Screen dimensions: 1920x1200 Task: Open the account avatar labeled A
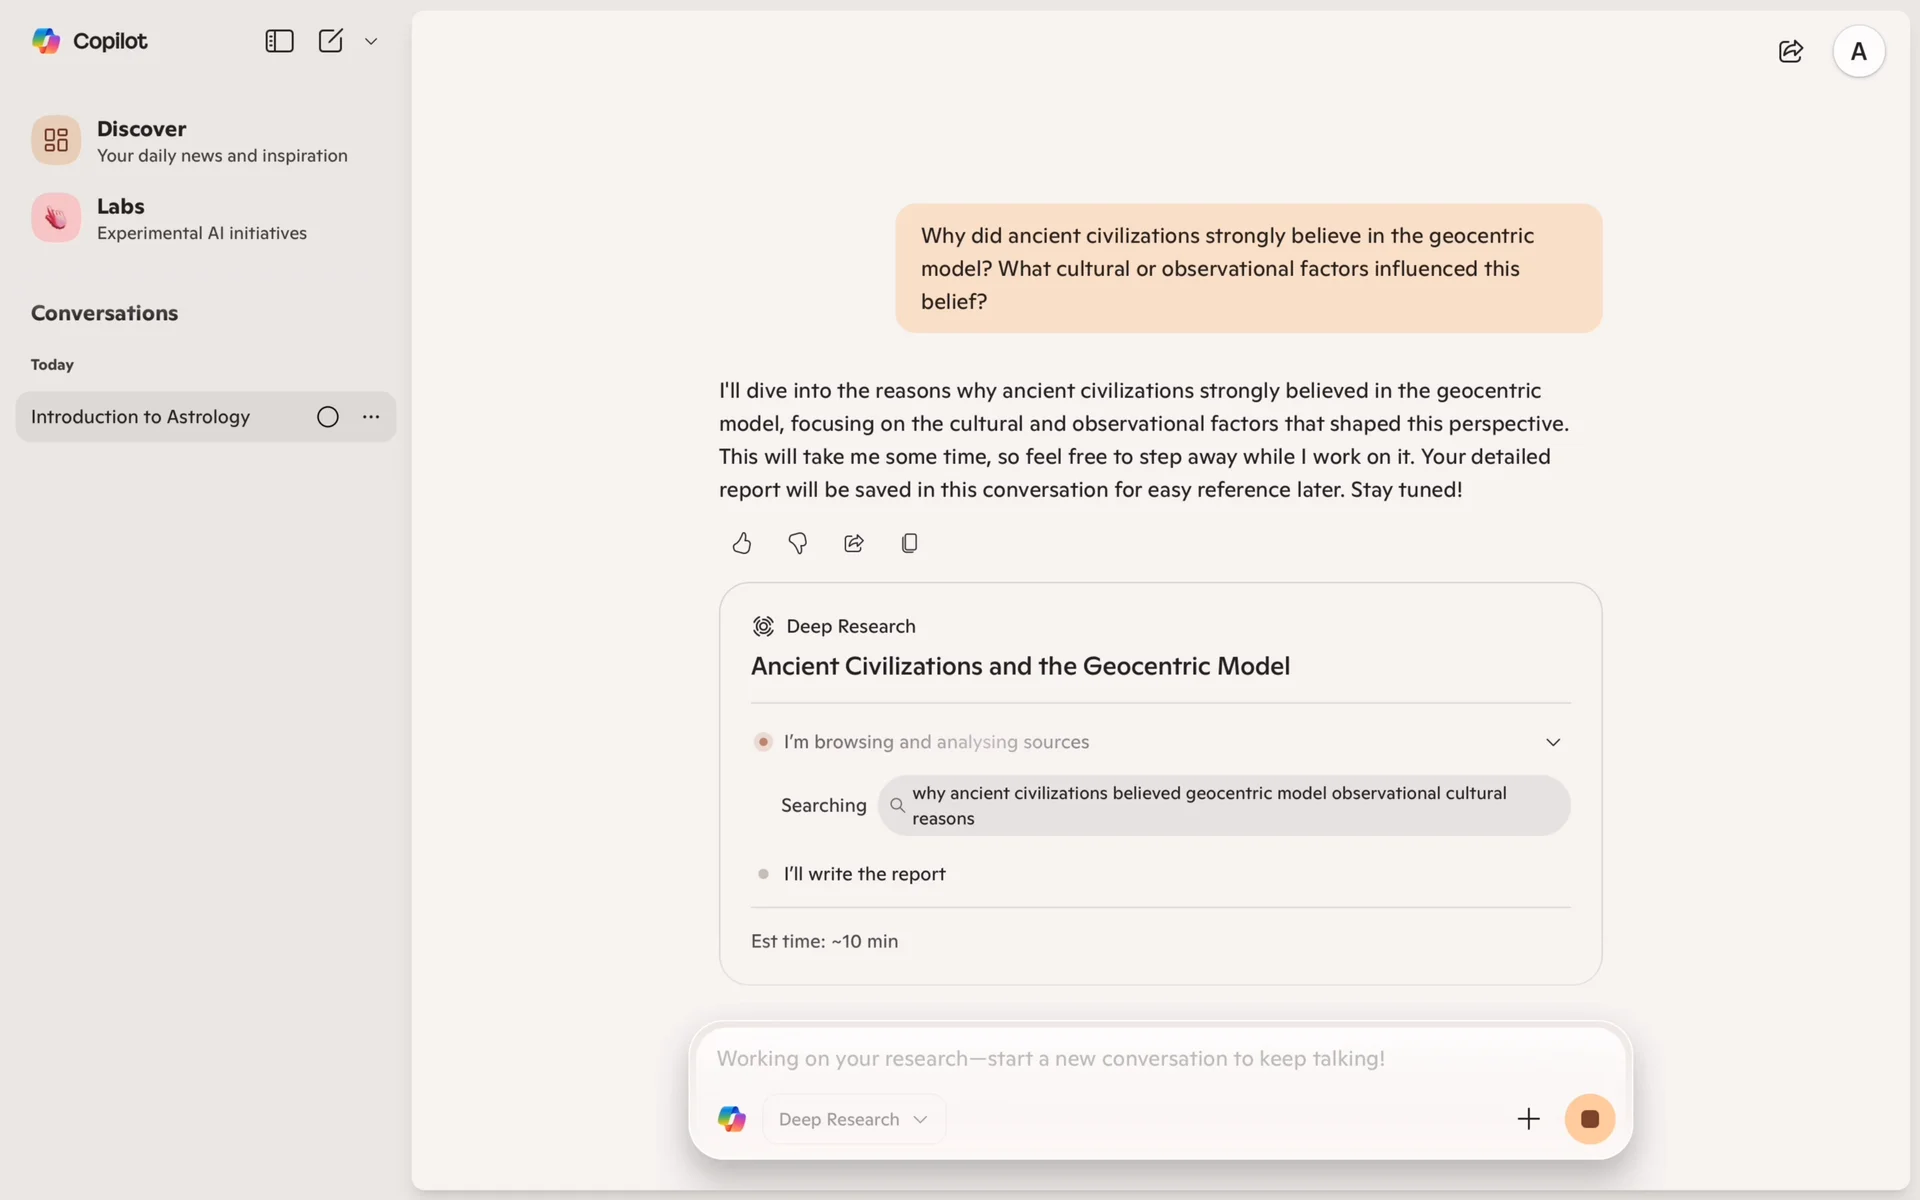(1858, 51)
